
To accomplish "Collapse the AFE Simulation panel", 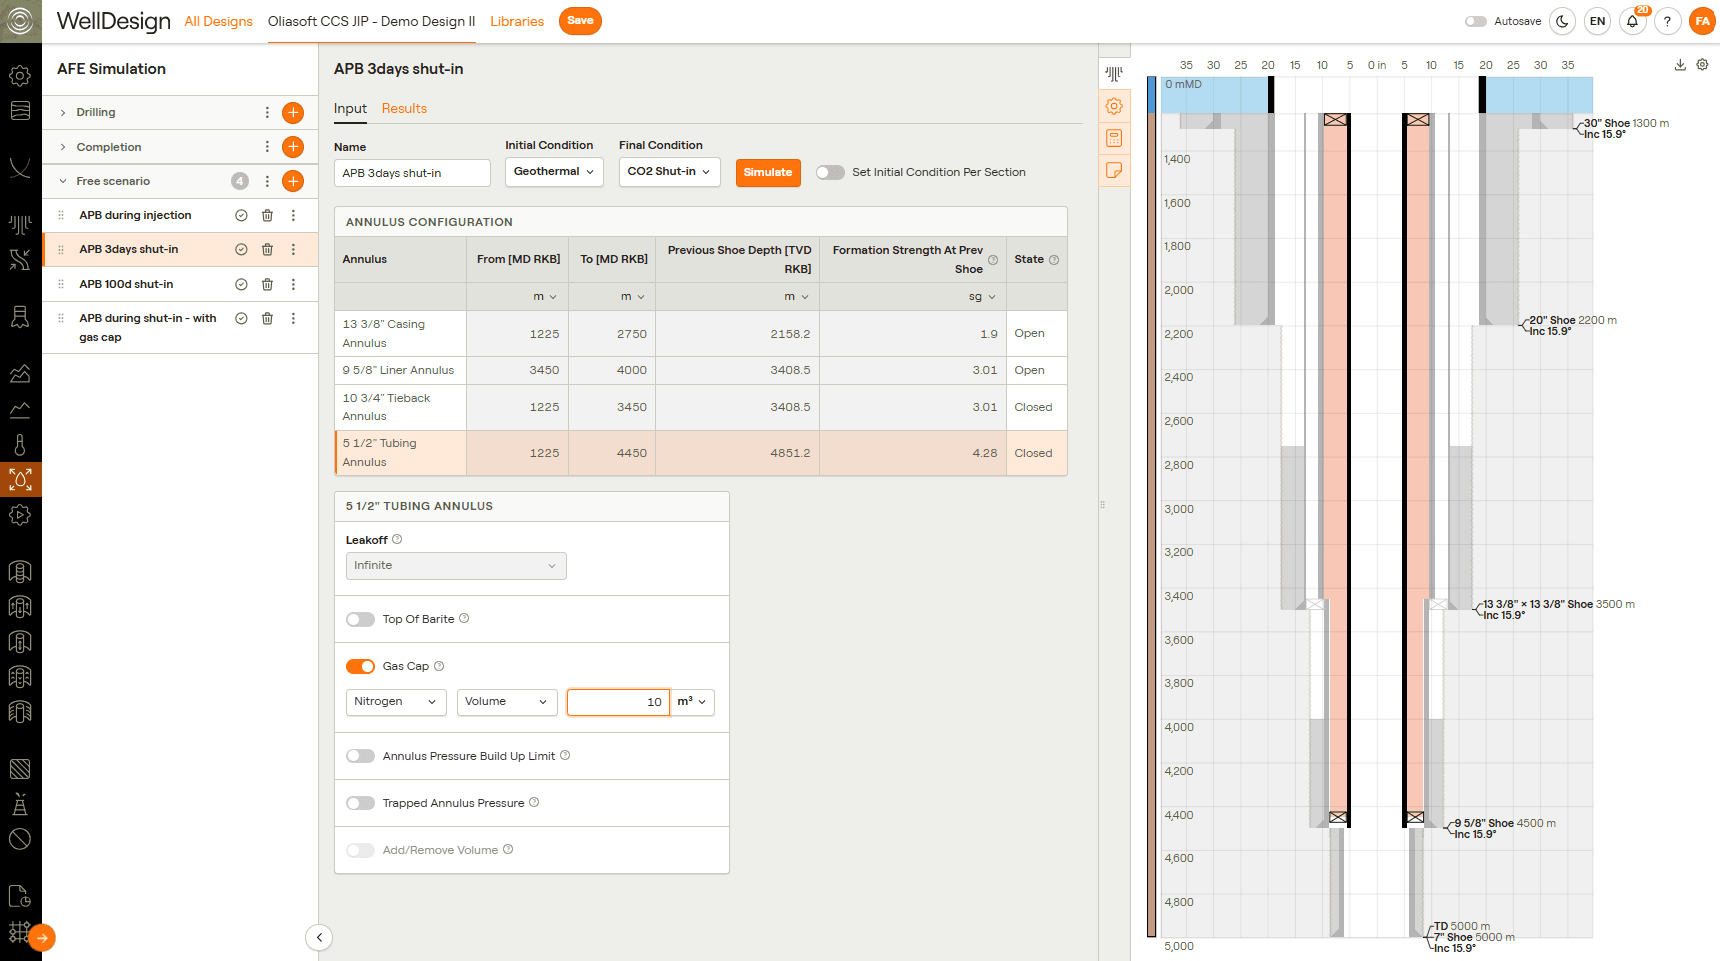I will tap(319, 937).
